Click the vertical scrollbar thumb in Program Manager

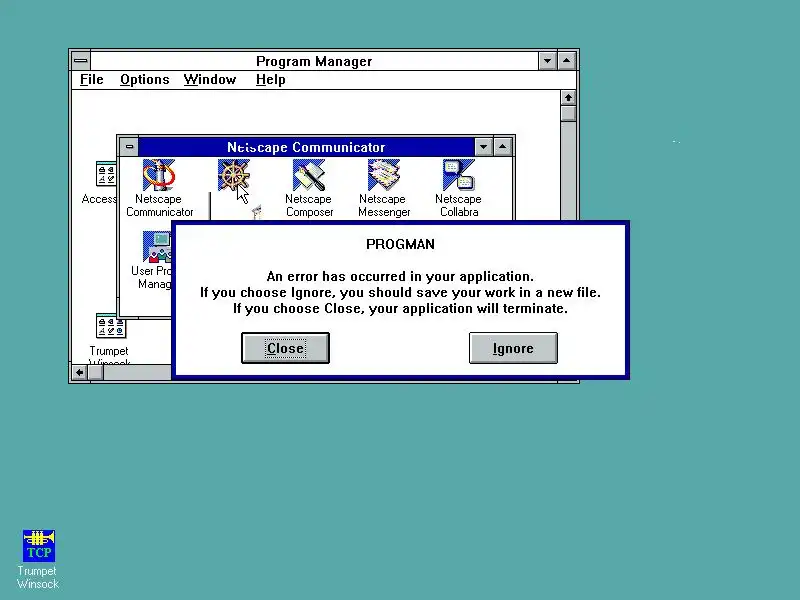click(x=568, y=113)
